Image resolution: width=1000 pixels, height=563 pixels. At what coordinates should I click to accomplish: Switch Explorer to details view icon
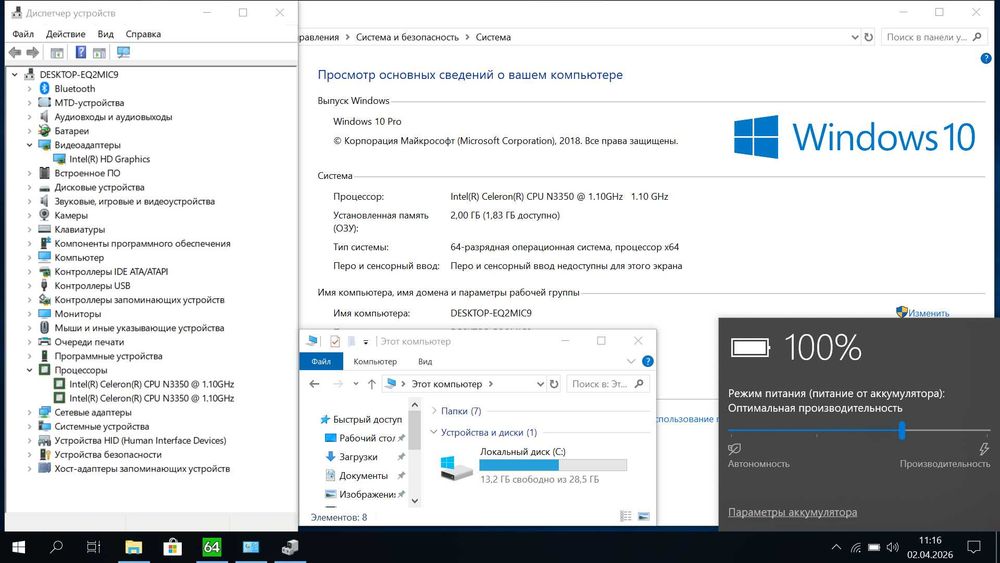click(626, 516)
